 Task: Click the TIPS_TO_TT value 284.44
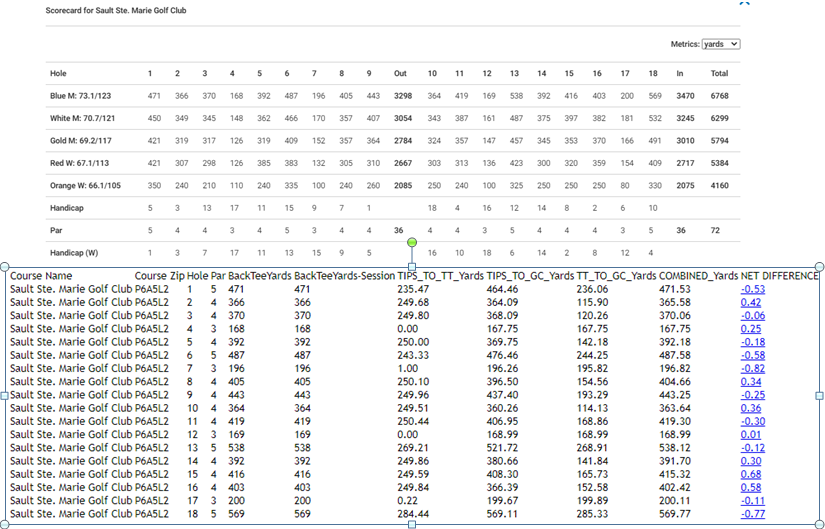pyautogui.click(x=413, y=514)
